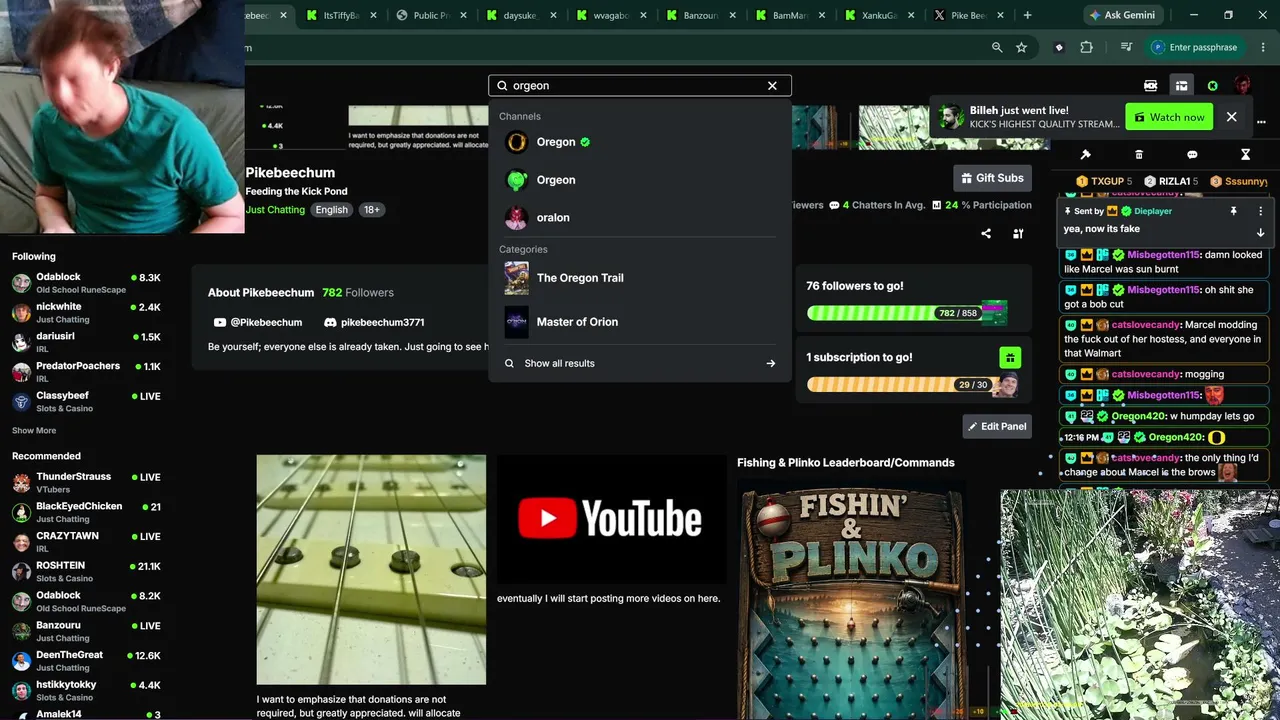Click the green Kick coin icon
The width and height of the screenshot is (1280, 720).
tap(1212, 86)
